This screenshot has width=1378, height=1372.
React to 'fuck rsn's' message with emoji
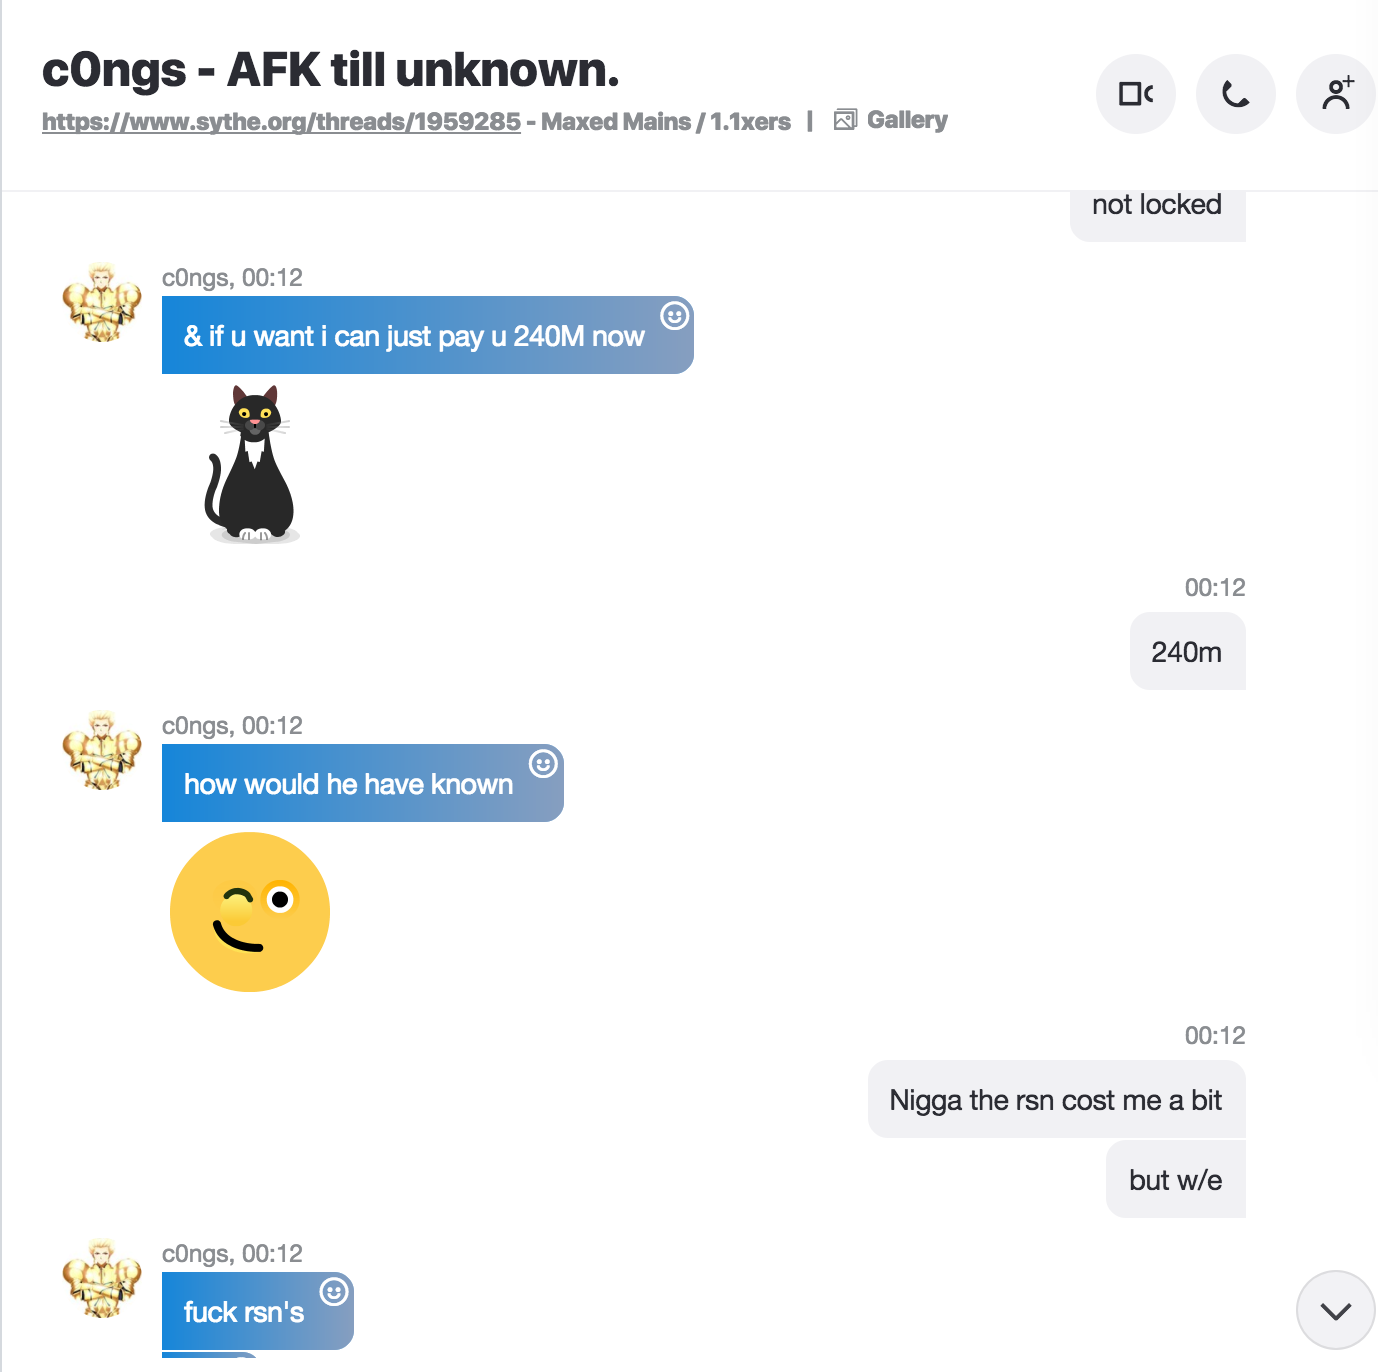pyautogui.click(x=334, y=1292)
